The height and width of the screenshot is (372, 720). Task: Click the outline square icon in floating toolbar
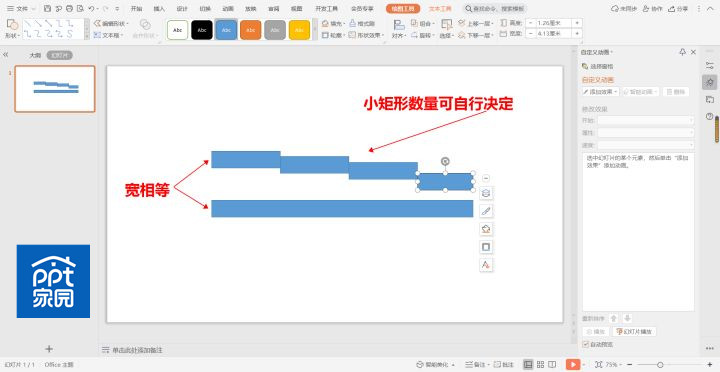pos(486,247)
